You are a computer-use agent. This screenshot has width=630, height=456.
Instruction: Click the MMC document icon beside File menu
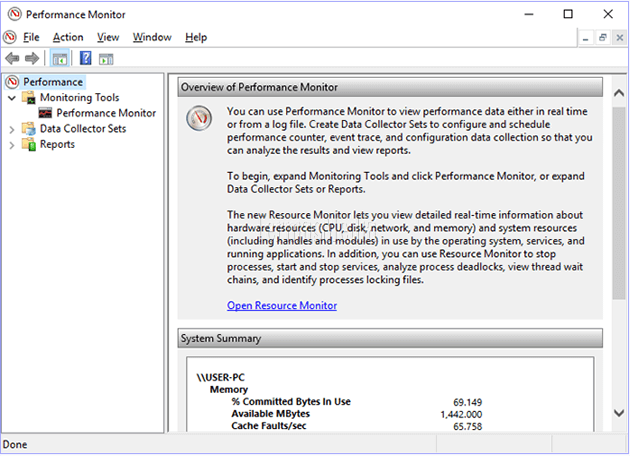click(x=10, y=37)
